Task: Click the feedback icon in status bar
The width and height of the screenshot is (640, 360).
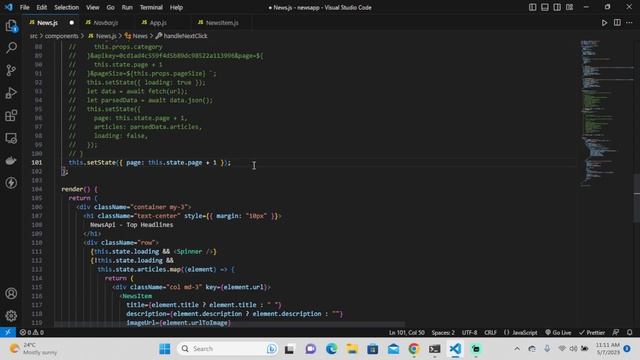Action: click(616, 333)
